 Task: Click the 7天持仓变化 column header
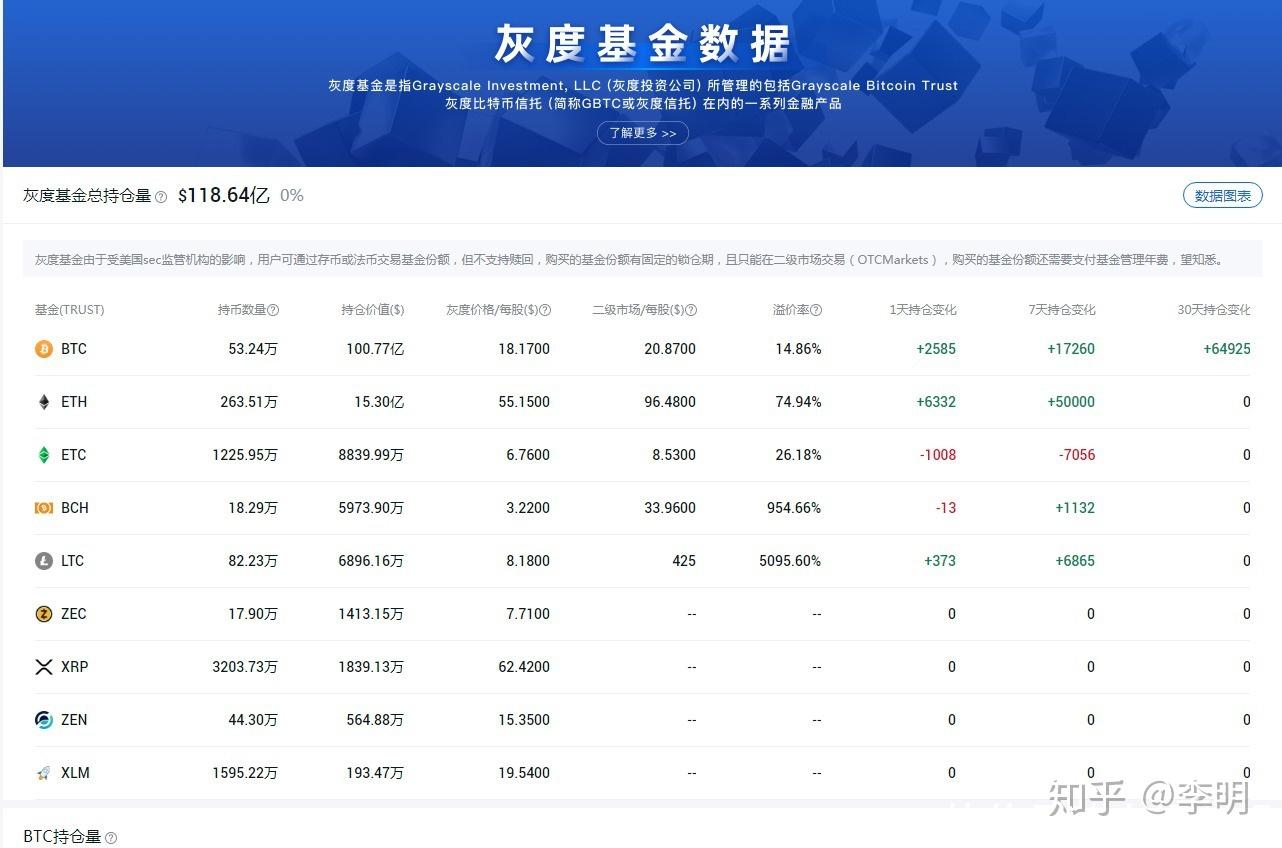pos(1062,310)
